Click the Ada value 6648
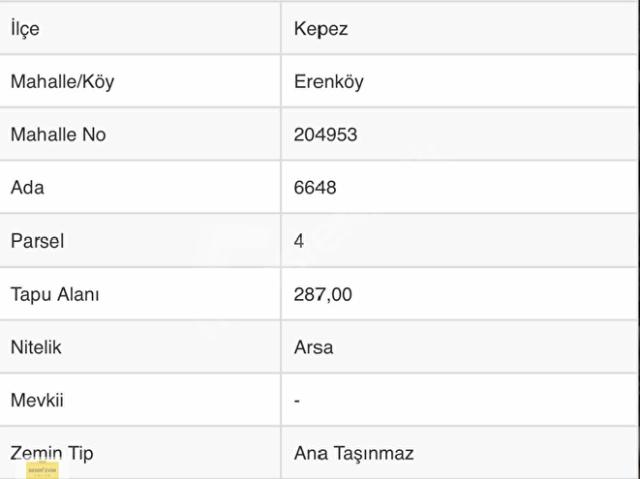 pyautogui.click(x=315, y=188)
